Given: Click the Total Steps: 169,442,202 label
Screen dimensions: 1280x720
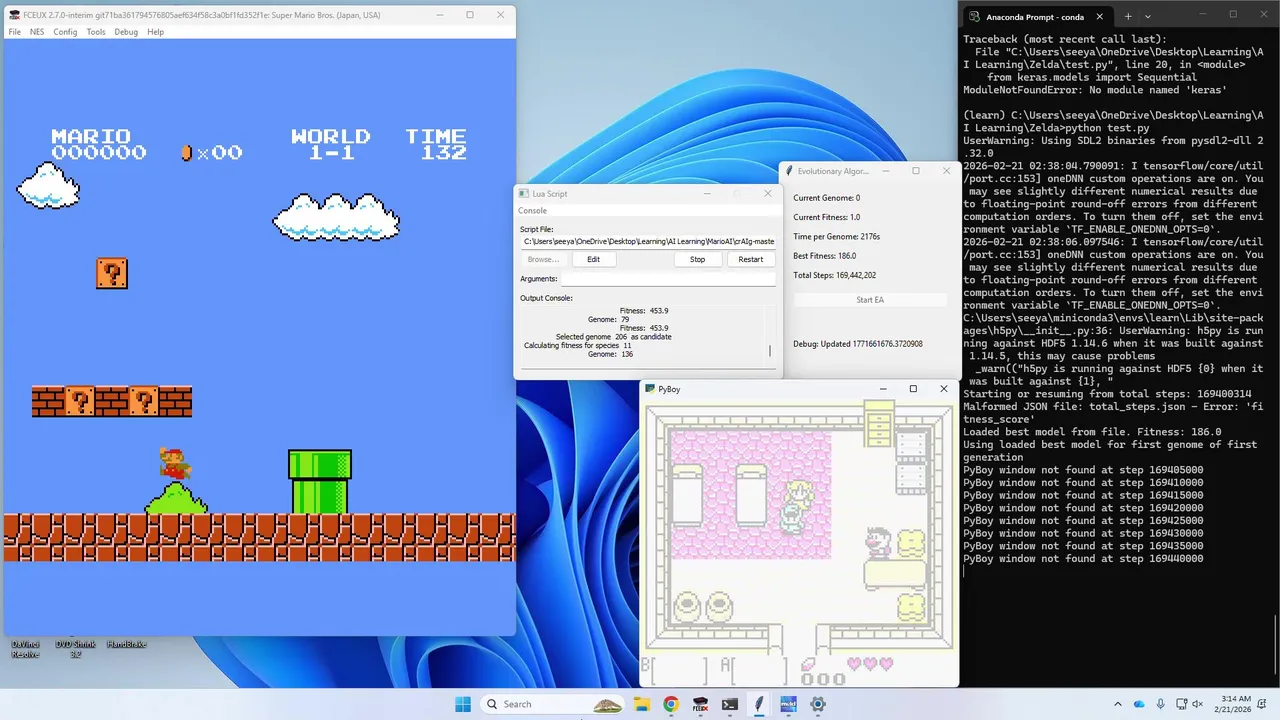Looking at the screenshot, I should click(834, 275).
